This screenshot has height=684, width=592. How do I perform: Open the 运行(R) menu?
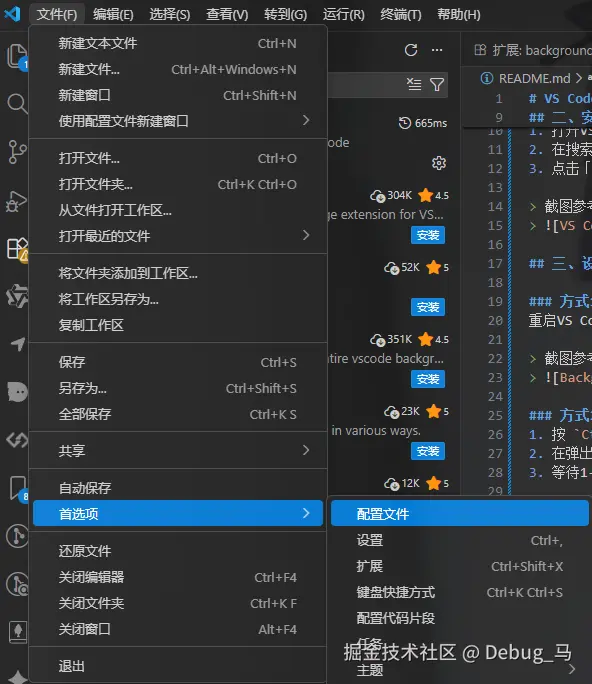tap(343, 14)
